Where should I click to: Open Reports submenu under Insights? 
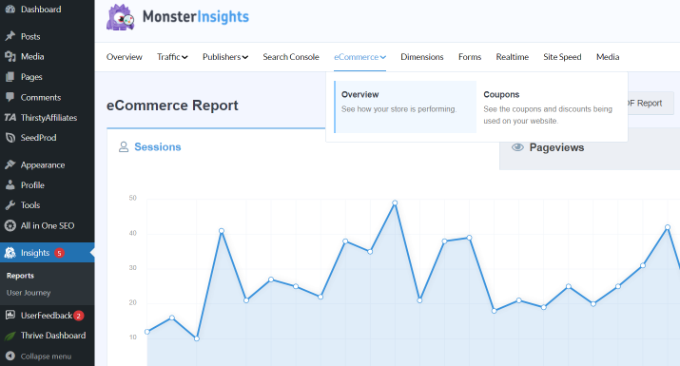(x=20, y=276)
